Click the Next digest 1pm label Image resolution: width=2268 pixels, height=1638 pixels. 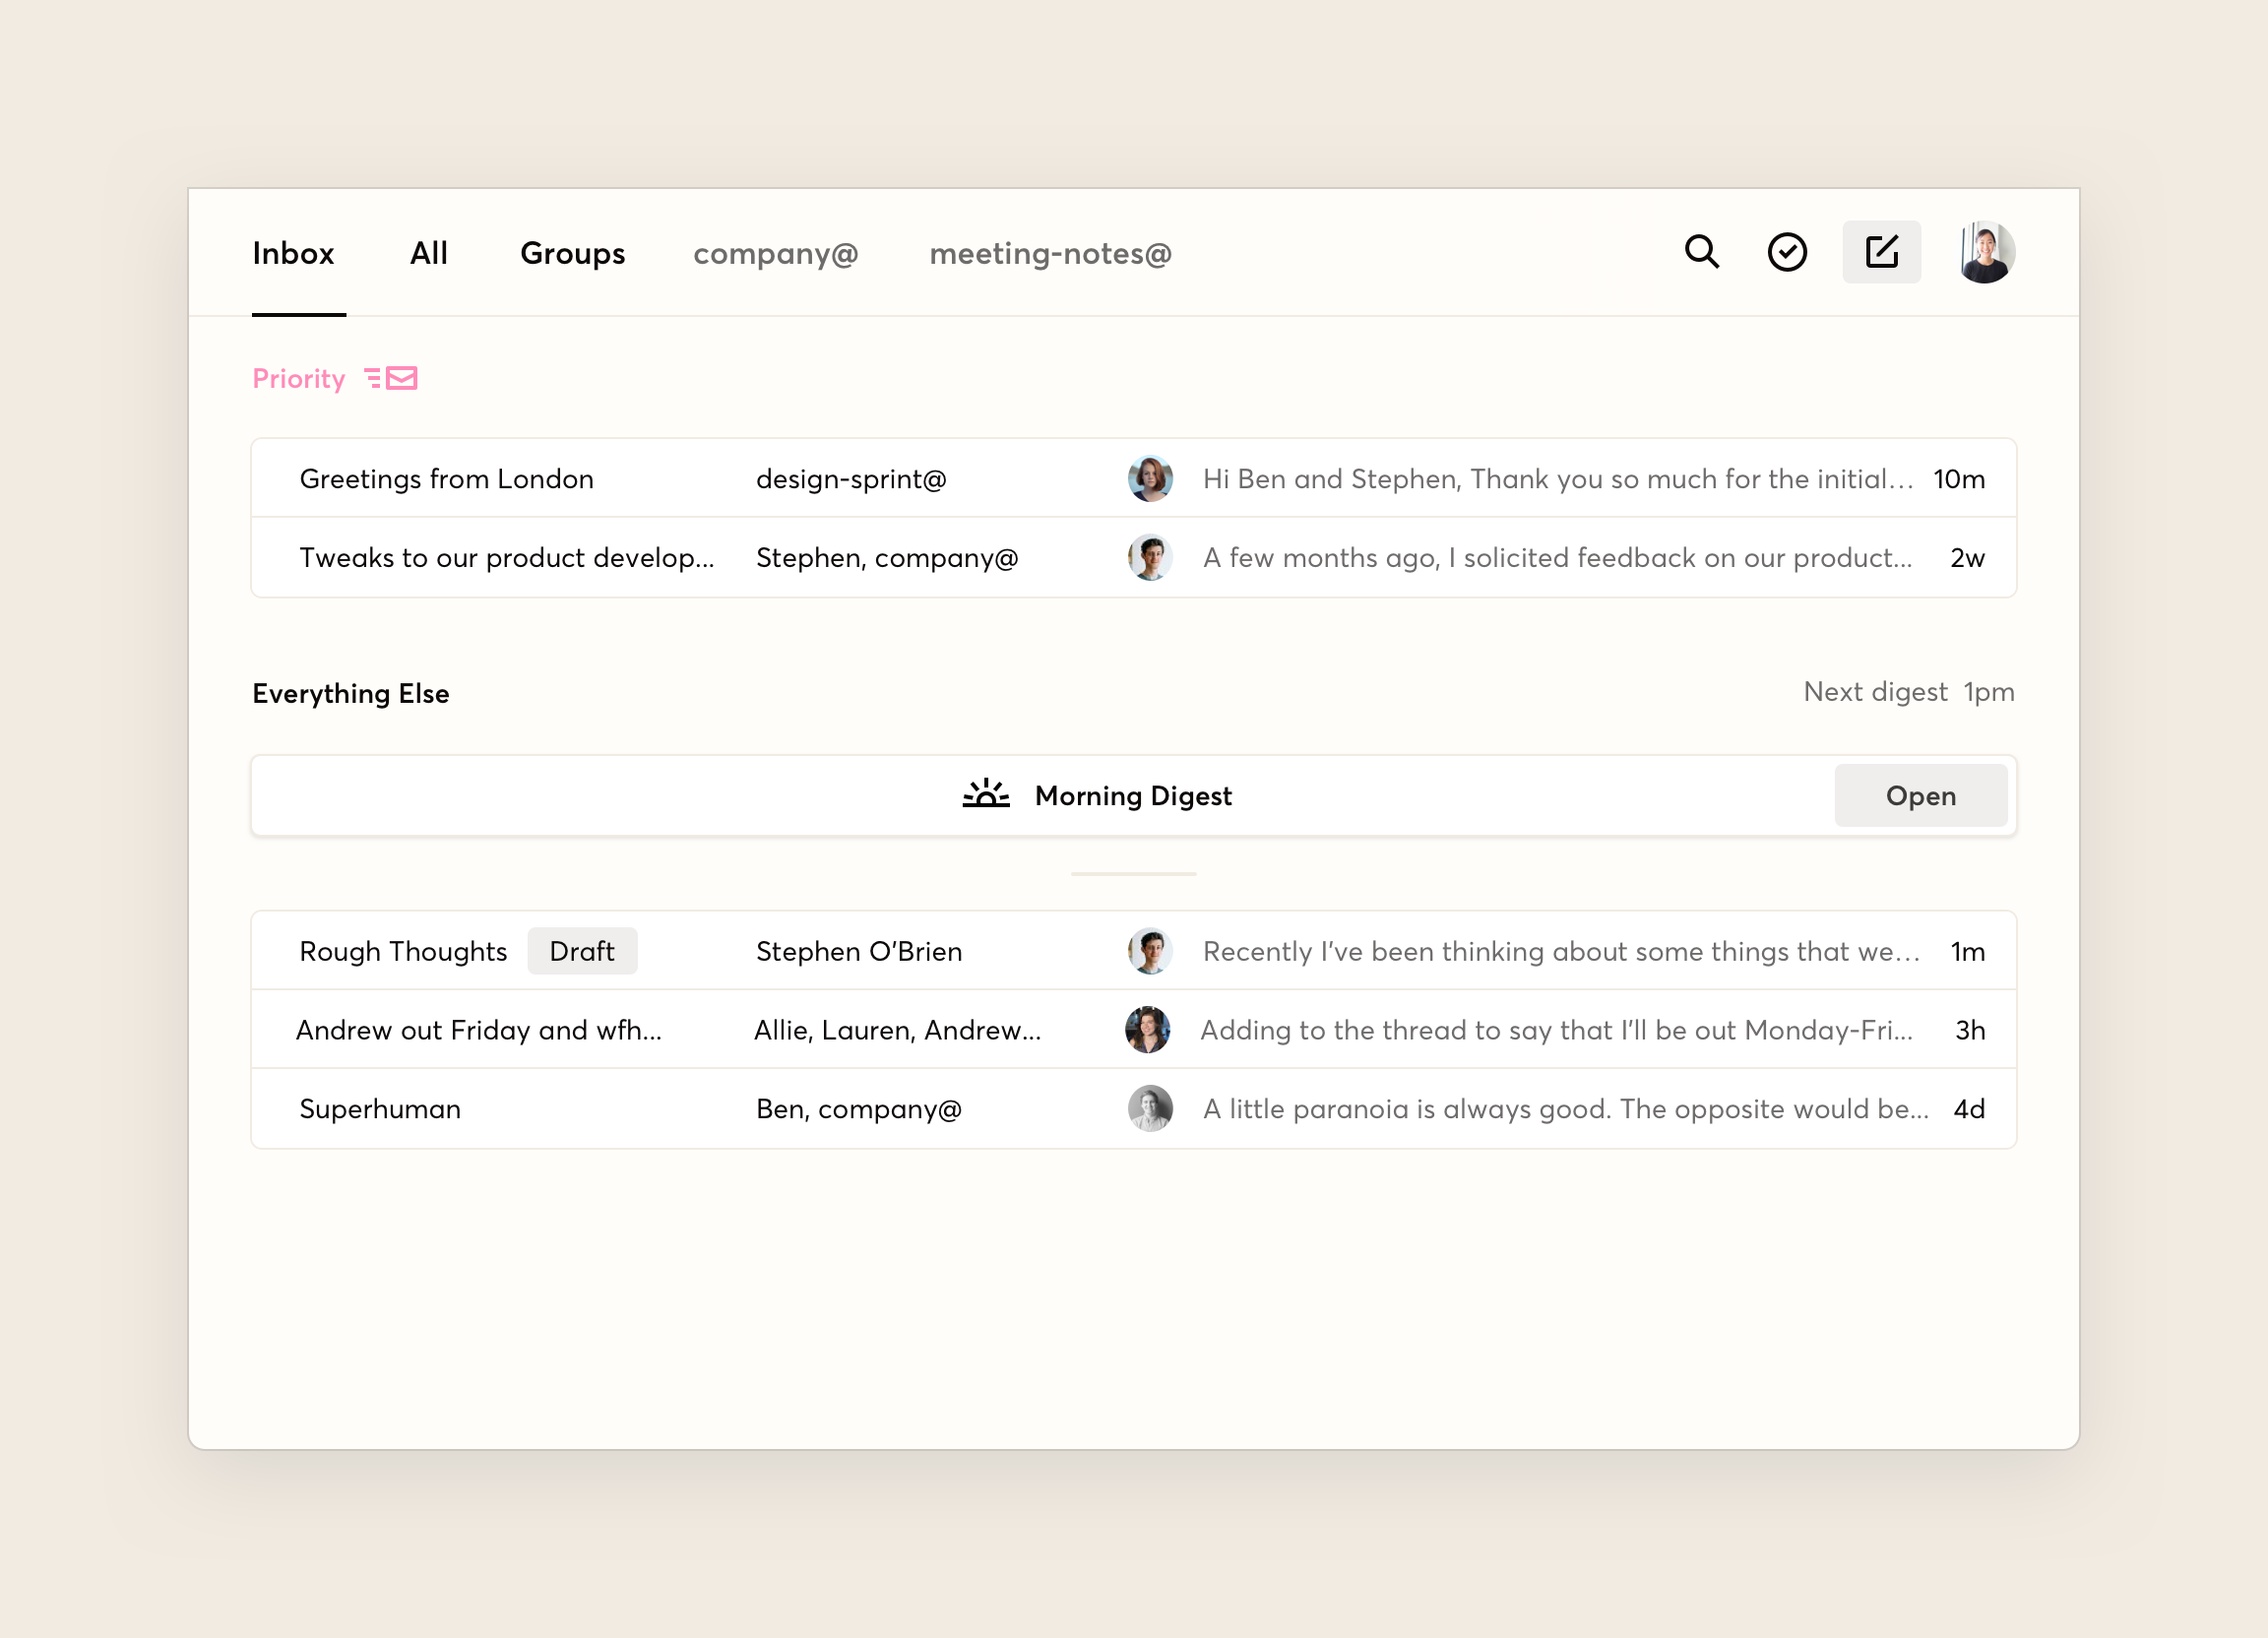click(1908, 691)
